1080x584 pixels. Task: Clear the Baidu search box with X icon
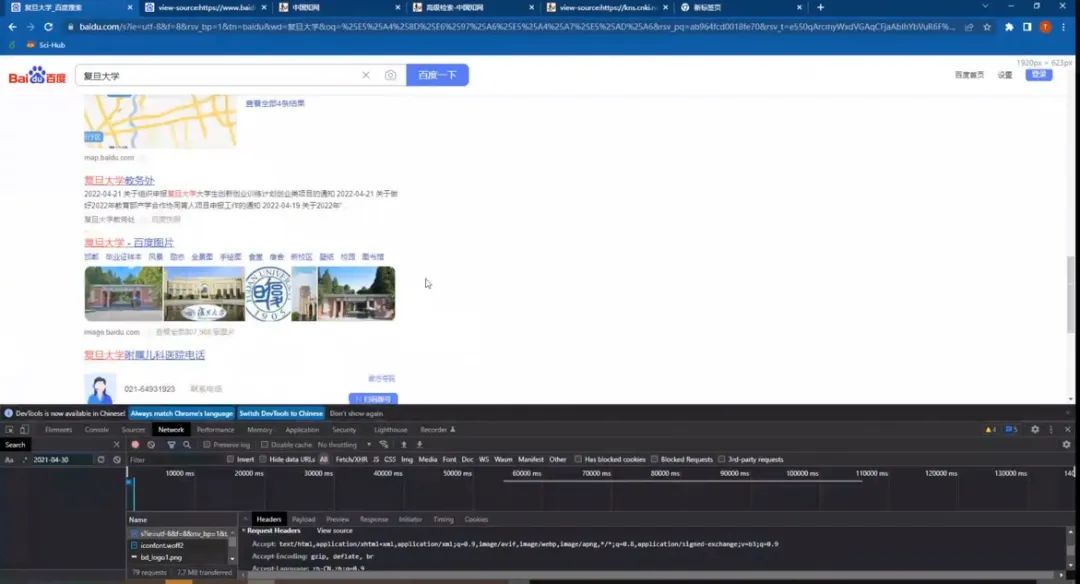[366, 75]
